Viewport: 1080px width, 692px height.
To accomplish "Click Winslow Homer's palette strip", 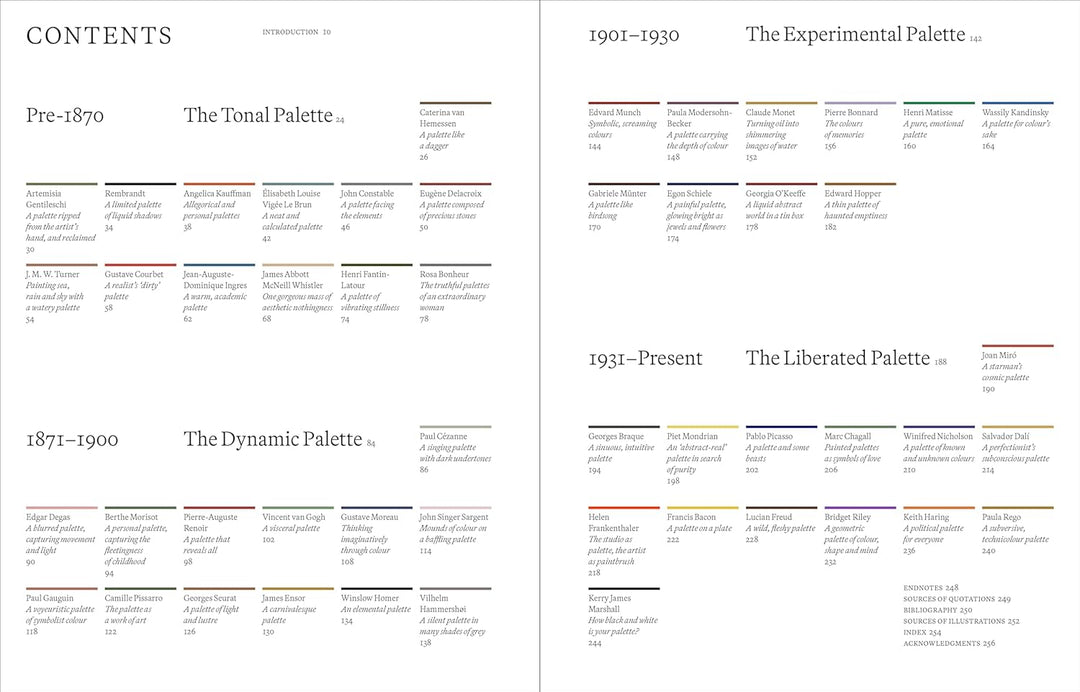I will pos(376,590).
